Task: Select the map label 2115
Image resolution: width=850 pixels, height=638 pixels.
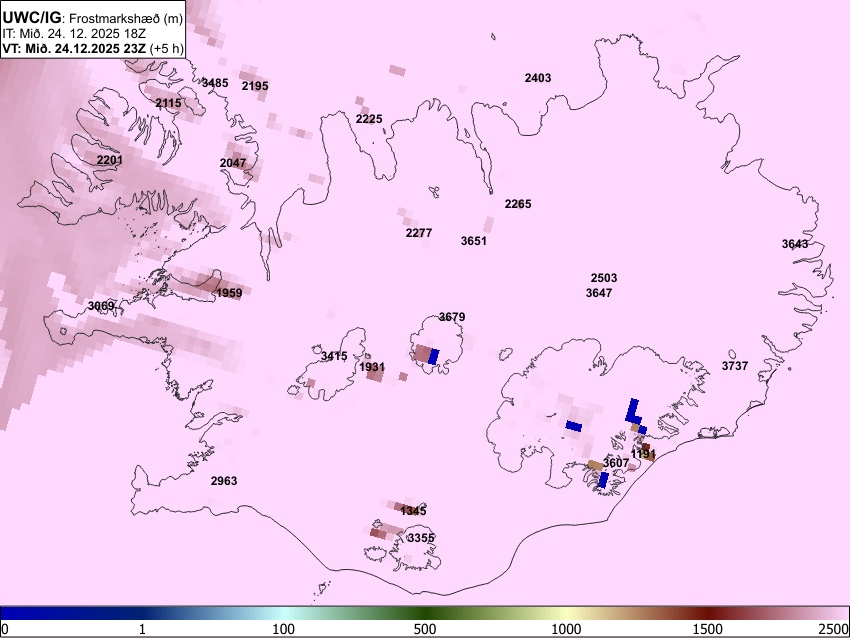Action: coord(169,103)
